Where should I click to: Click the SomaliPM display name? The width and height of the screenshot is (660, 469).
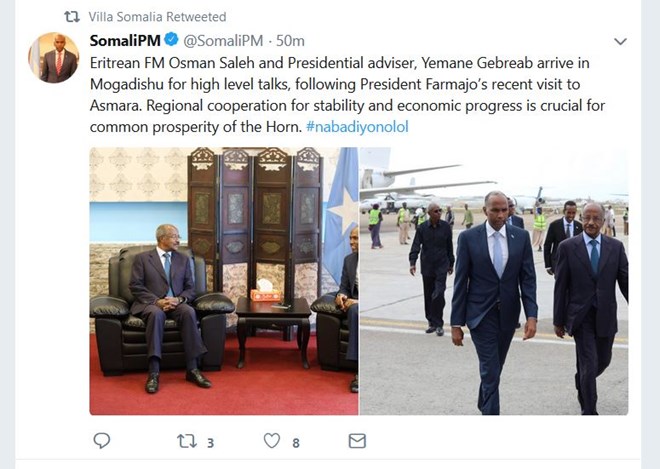[x=125, y=41]
